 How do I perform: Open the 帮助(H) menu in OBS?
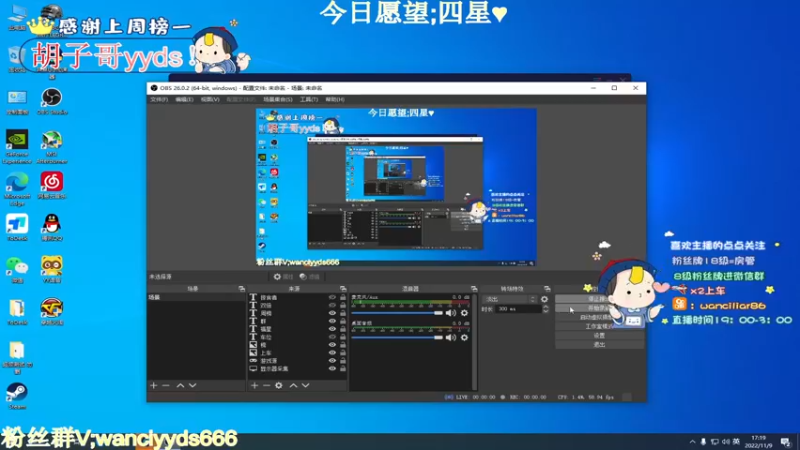point(335,99)
